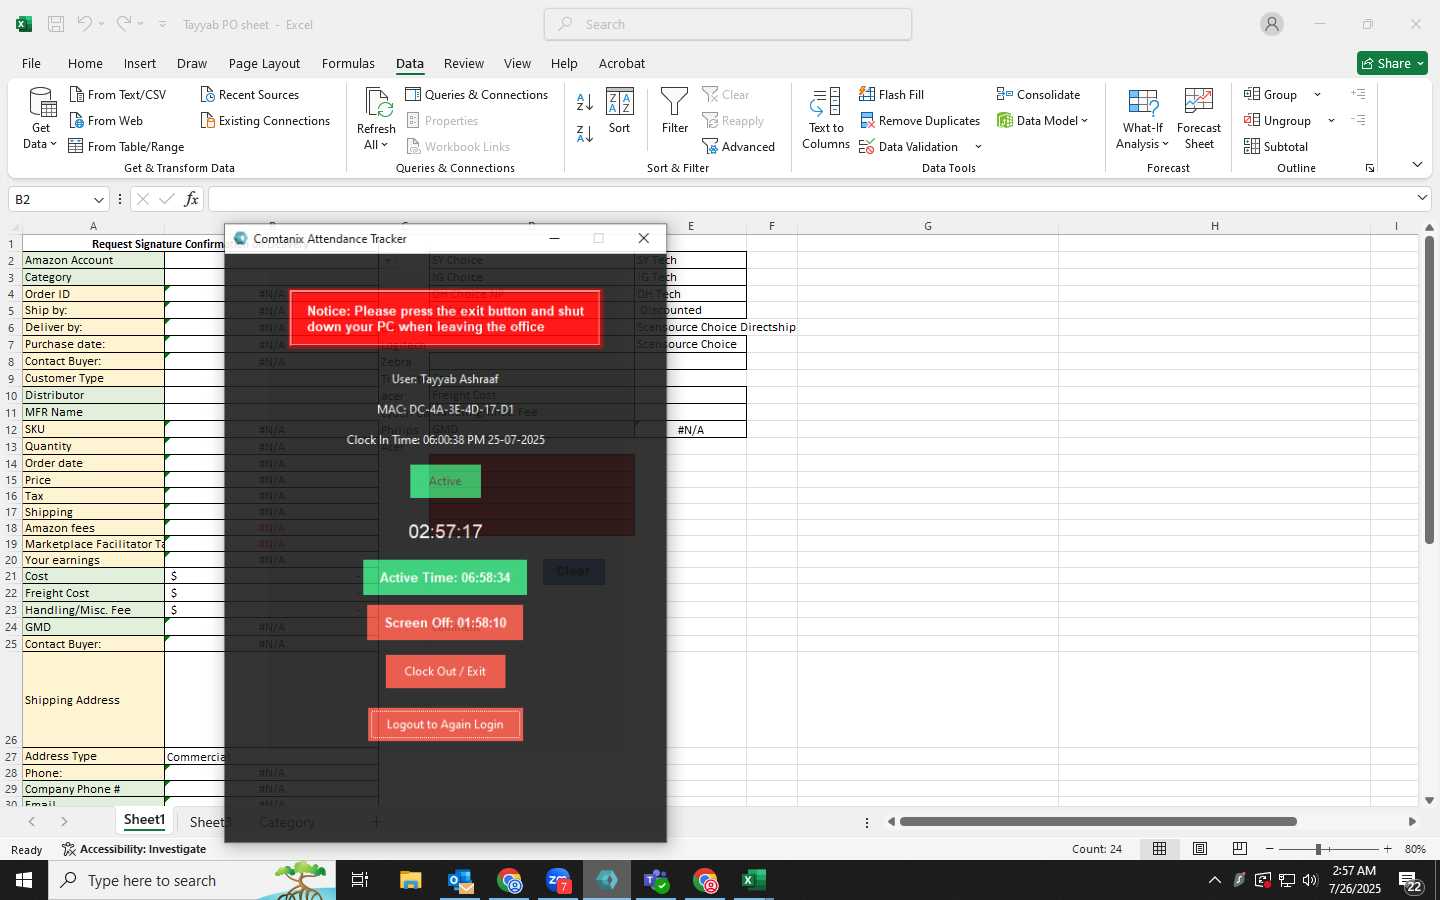Click the zoom in plus button
The width and height of the screenshot is (1440, 900).
(x=1387, y=848)
